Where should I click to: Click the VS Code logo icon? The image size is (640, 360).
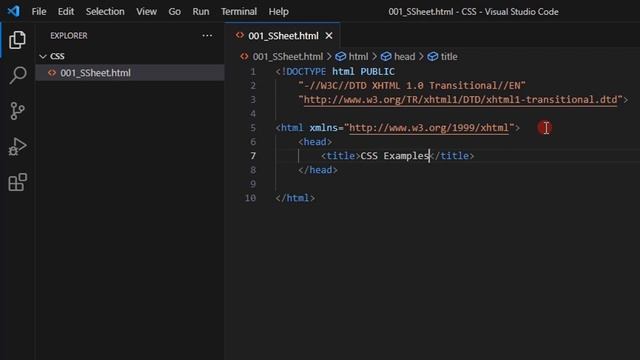[x=13, y=11]
